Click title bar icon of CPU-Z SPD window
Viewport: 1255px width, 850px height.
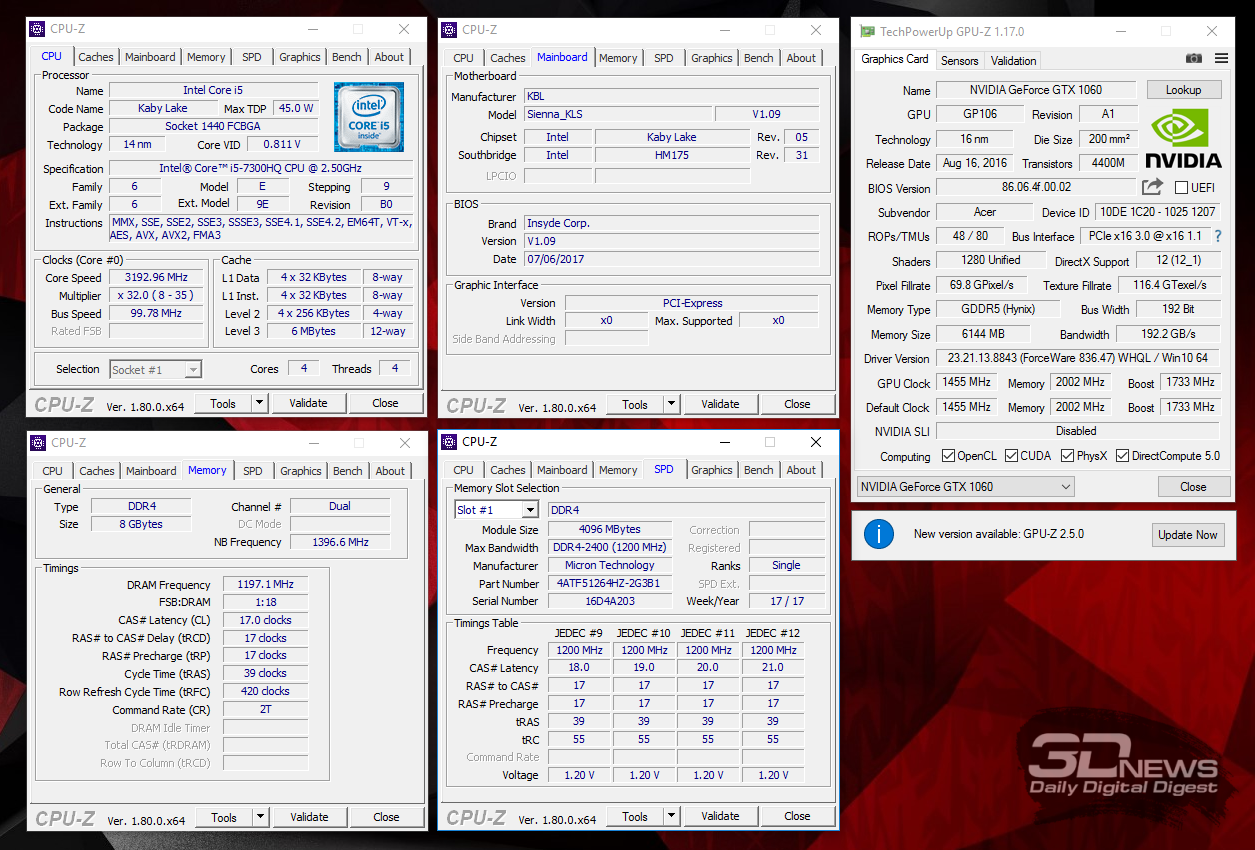449,442
